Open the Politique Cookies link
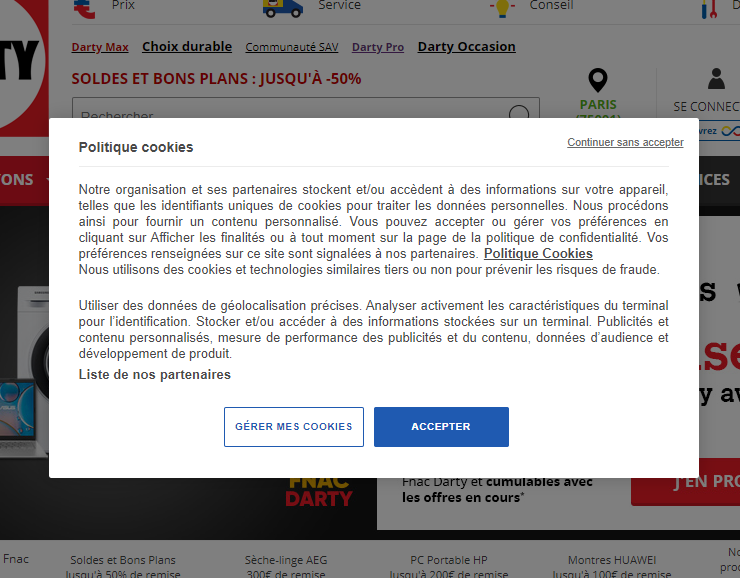740x578 pixels. coord(538,253)
